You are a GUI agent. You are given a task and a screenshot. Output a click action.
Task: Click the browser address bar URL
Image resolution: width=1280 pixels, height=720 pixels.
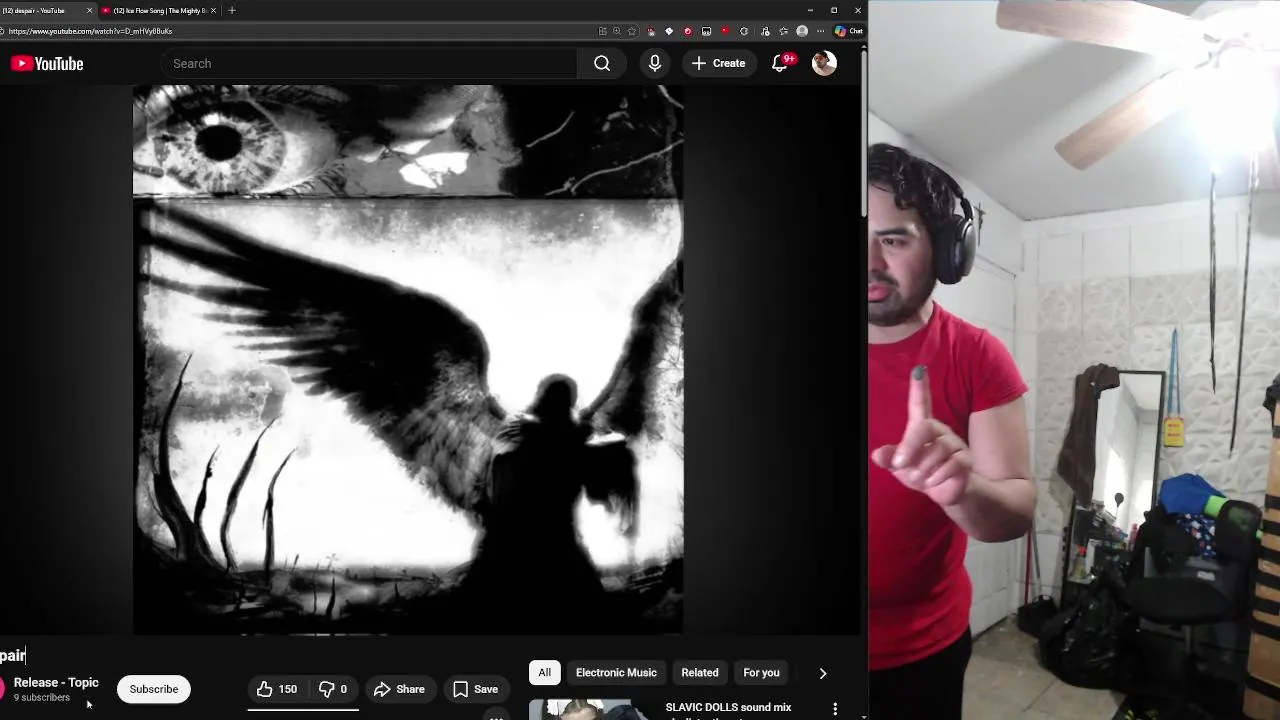(90, 31)
